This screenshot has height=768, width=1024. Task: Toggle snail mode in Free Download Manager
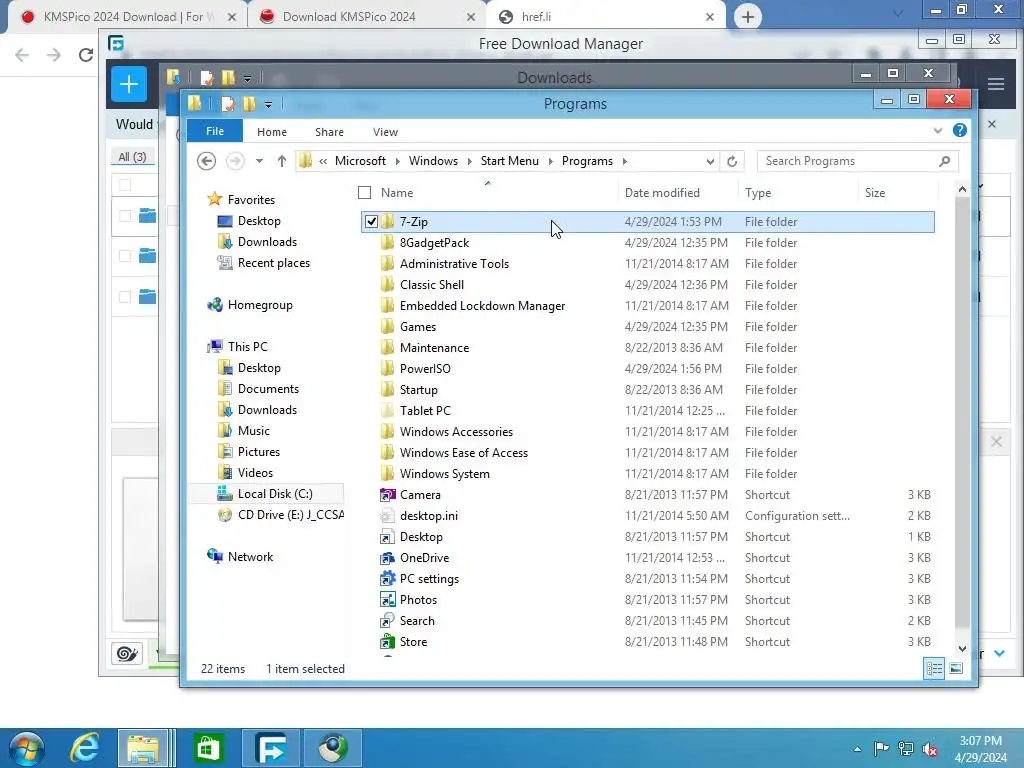127,653
